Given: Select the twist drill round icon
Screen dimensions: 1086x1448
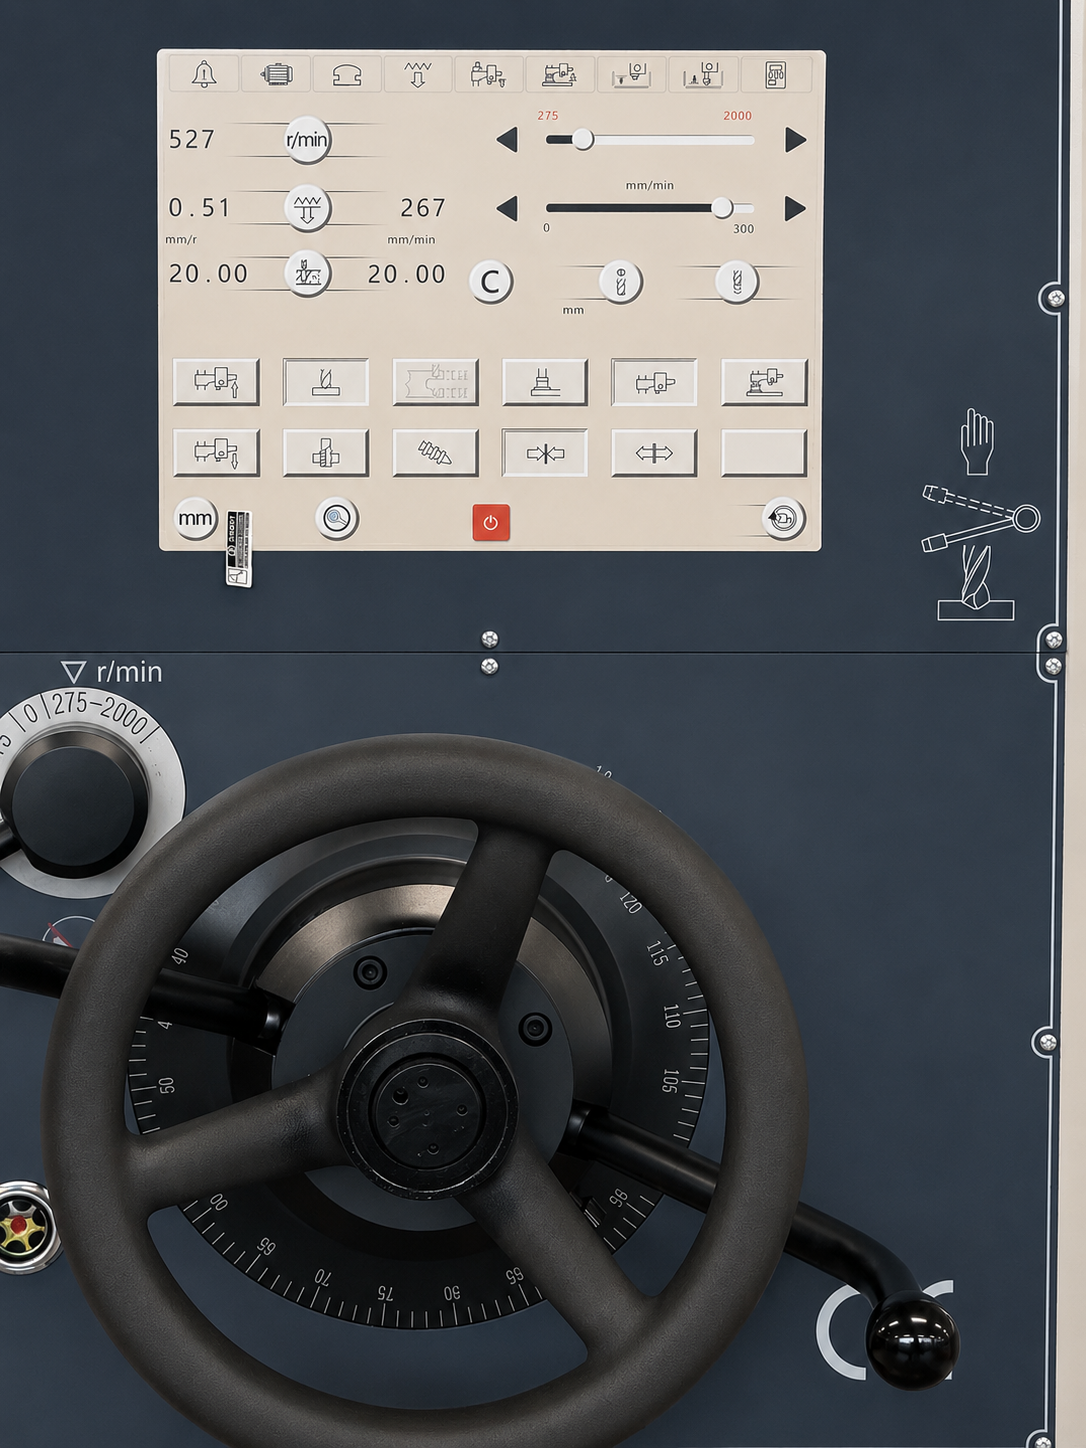Looking at the screenshot, I should click(x=737, y=282).
